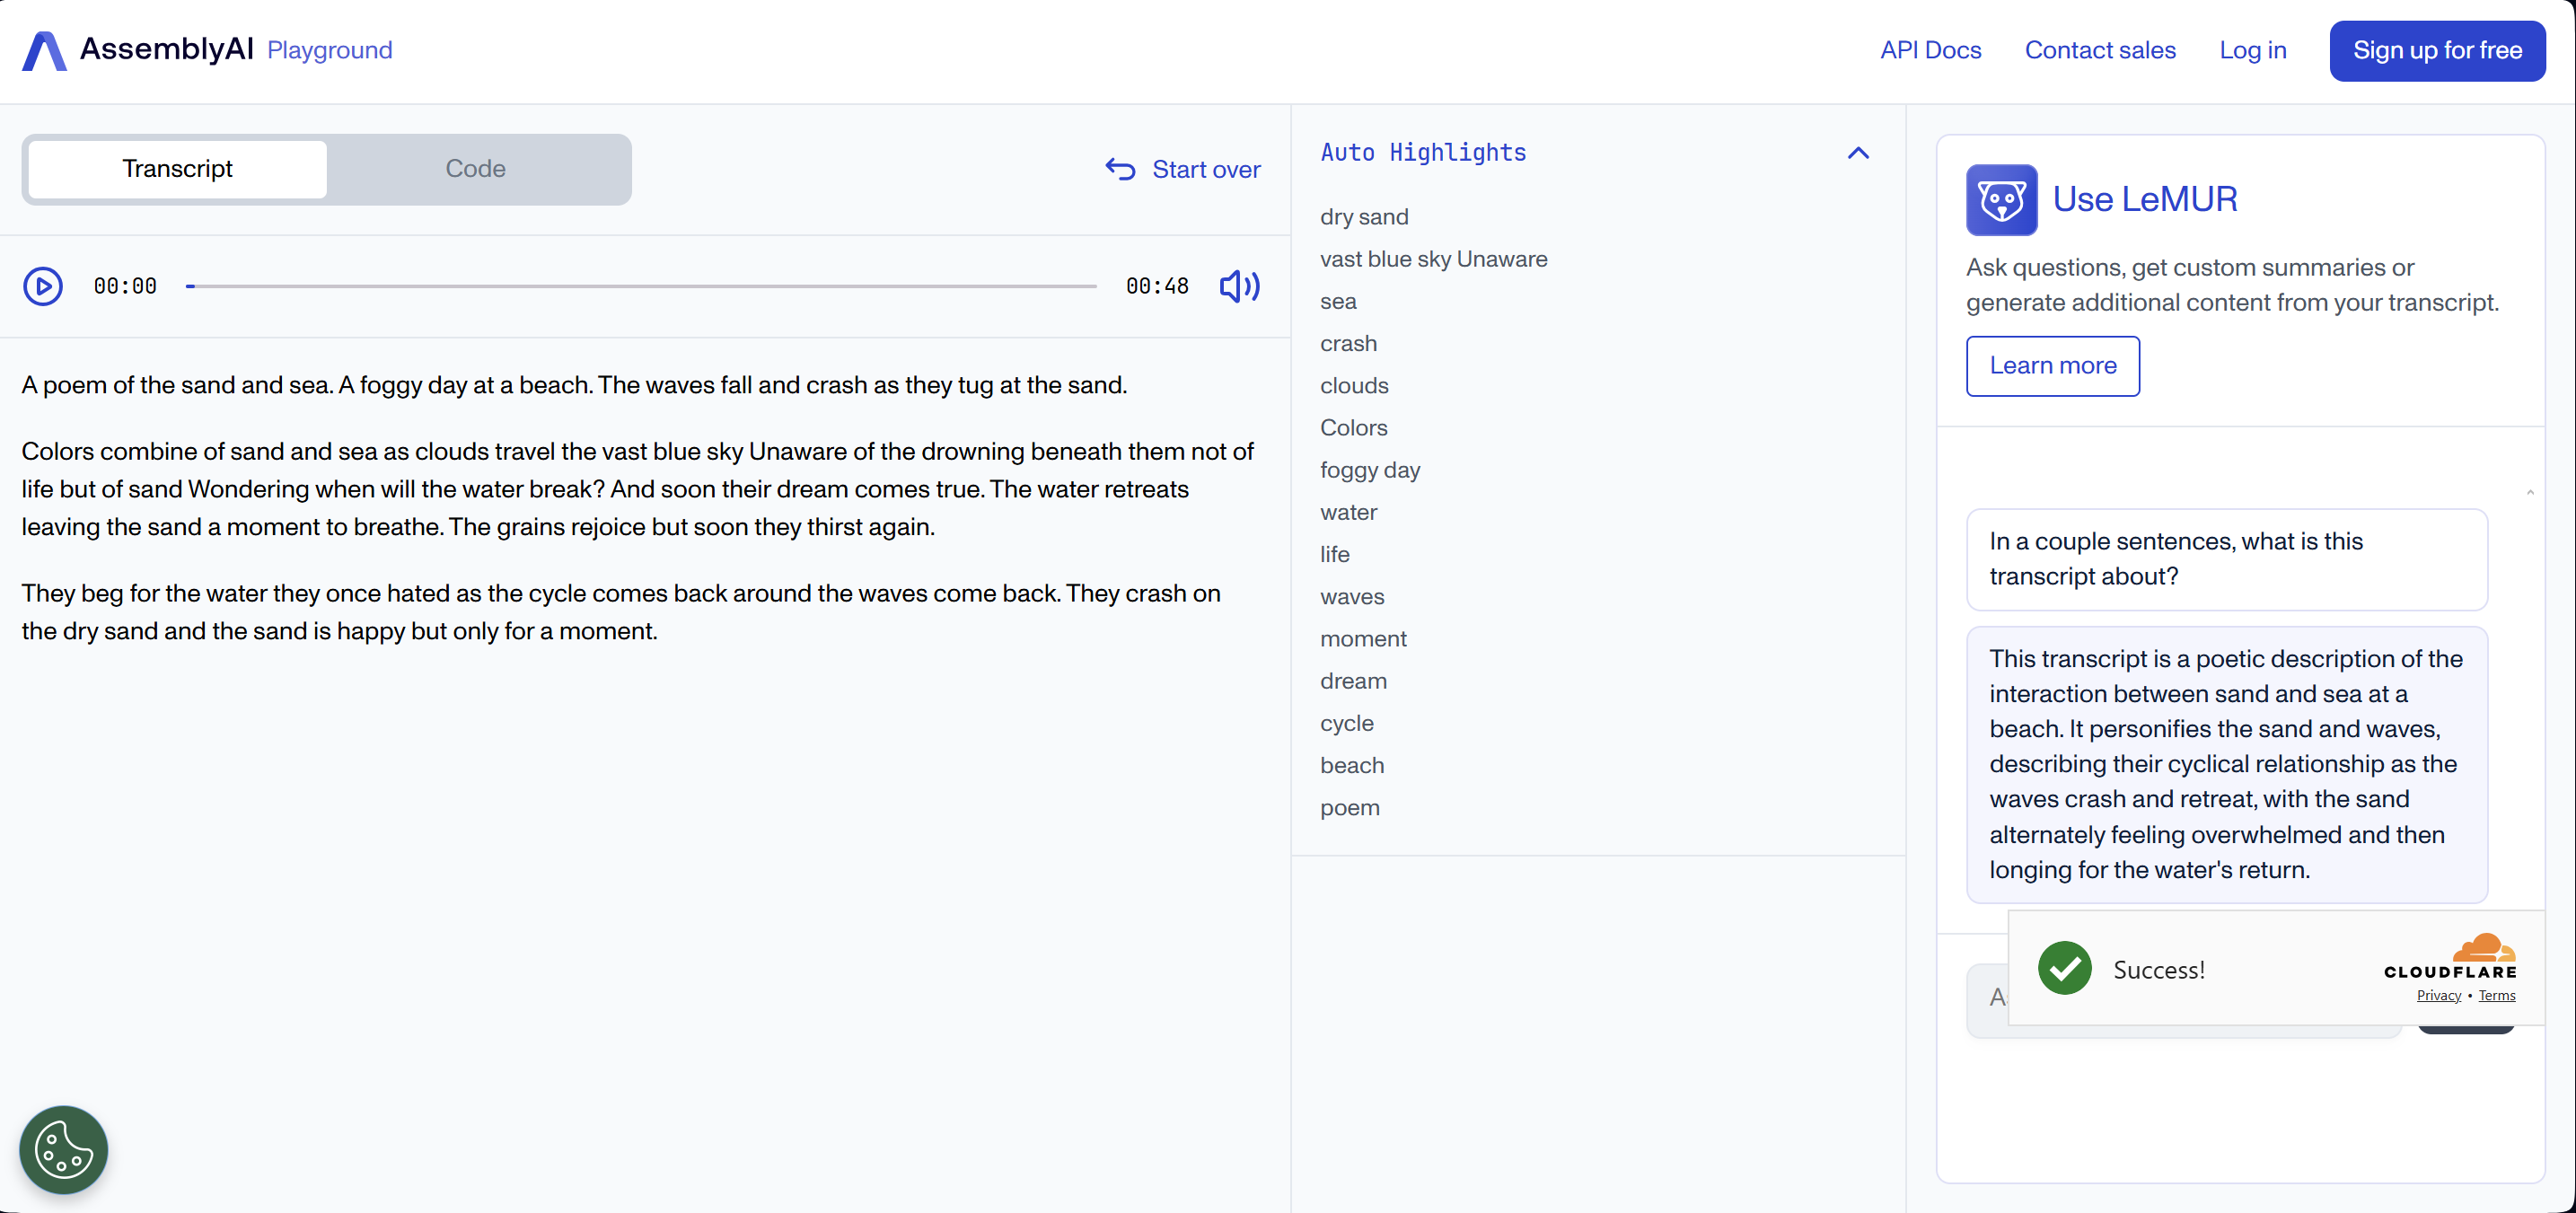The height and width of the screenshot is (1213, 2576).
Task: Click the LeMUR answer summary bubble
Action: (2226, 765)
